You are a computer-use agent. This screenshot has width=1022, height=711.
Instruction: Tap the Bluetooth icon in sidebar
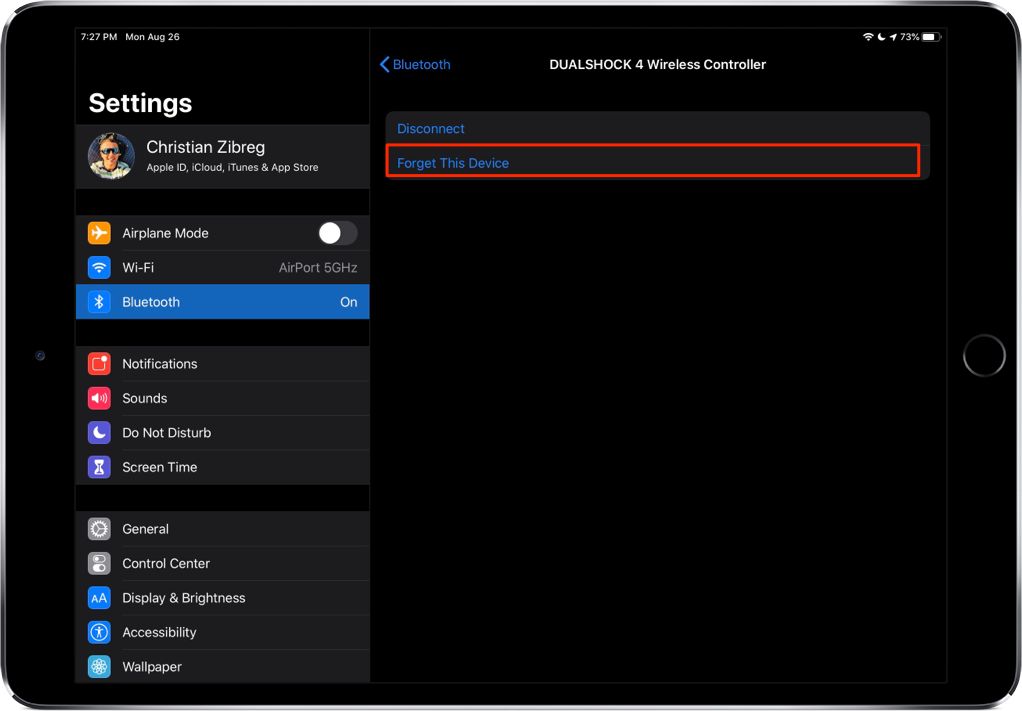coord(99,302)
